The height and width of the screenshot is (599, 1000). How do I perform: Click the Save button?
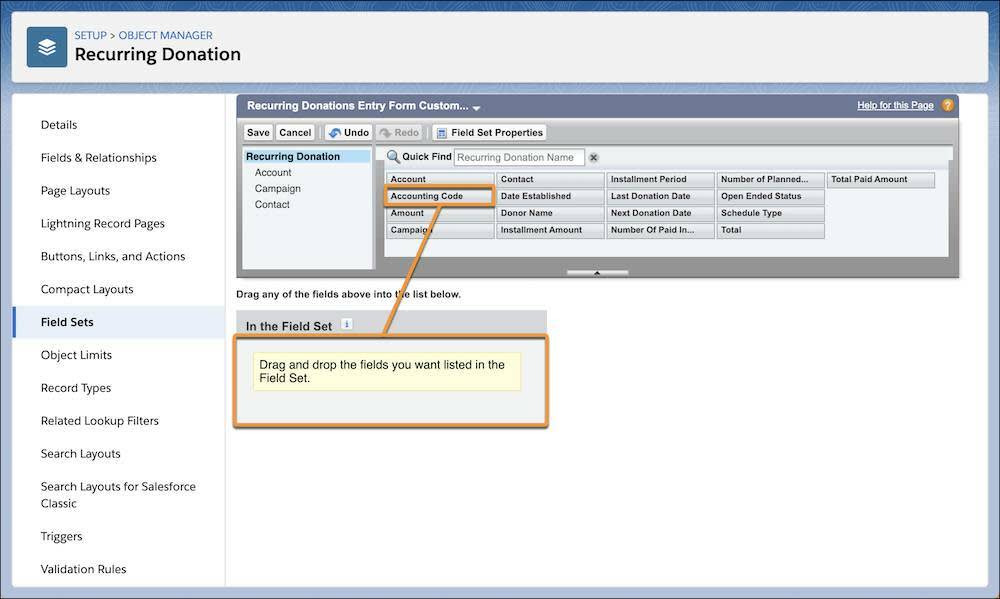(x=258, y=133)
